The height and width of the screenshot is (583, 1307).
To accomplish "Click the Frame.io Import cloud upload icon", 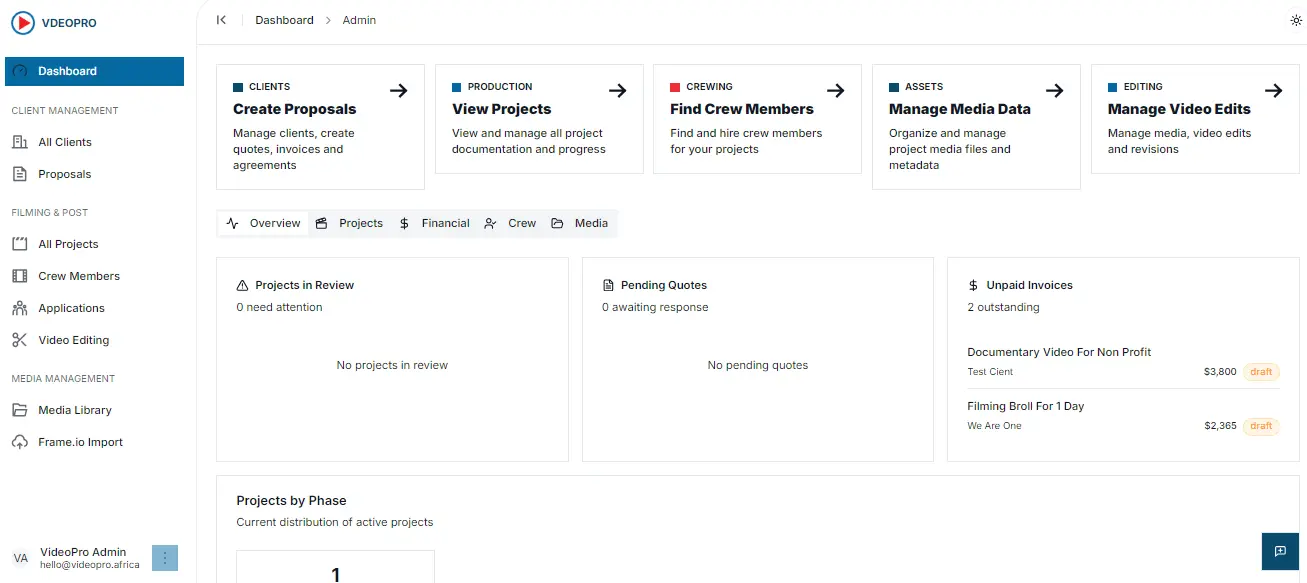I will click(20, 442).
